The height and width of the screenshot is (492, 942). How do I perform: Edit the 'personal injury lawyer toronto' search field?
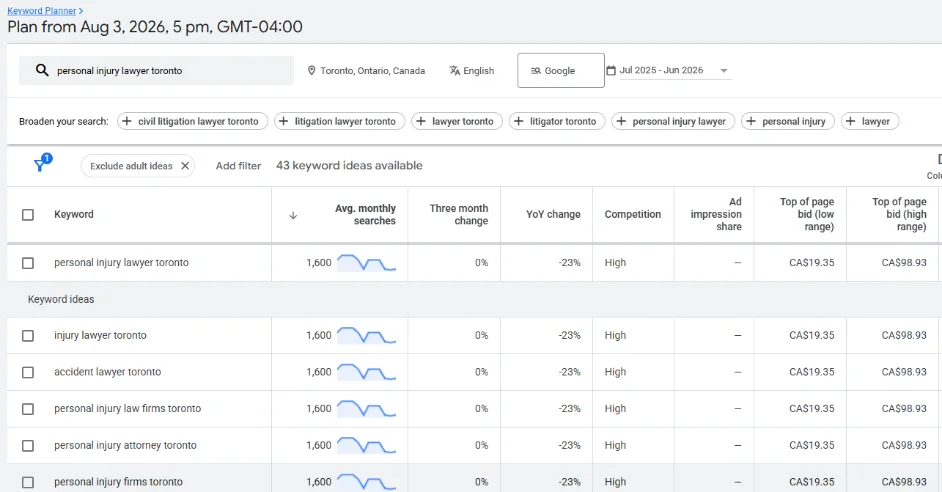click(x=156, y=70)
